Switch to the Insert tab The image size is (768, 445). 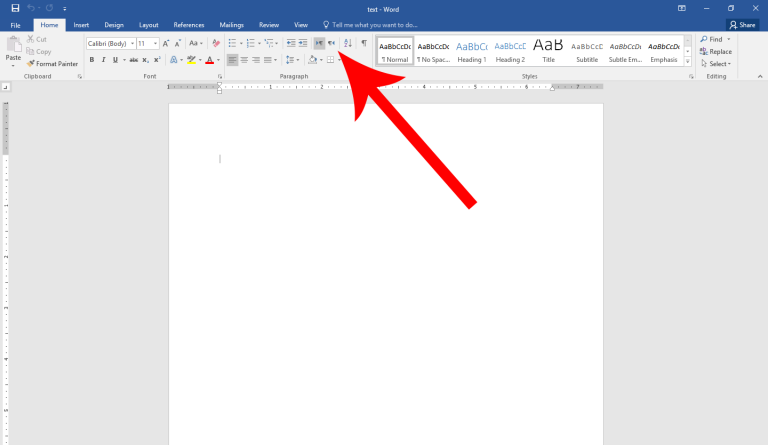pyautogui.click(x=81, y=24)
